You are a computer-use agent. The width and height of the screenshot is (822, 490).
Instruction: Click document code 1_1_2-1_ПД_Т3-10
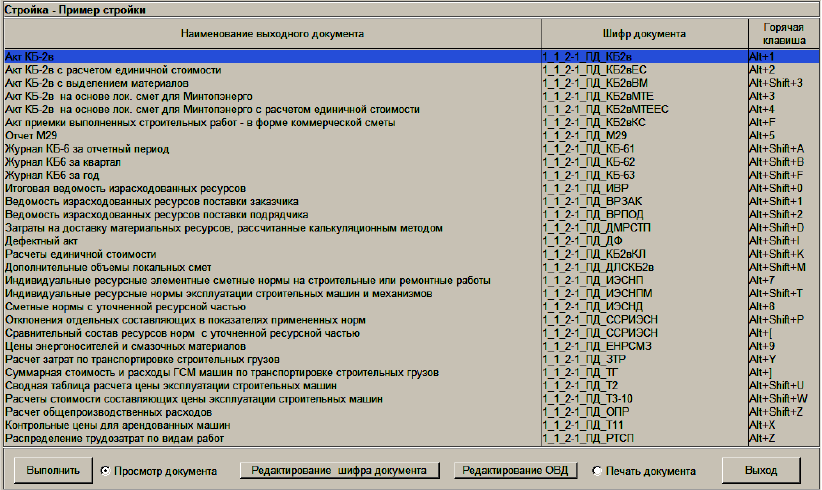click(588, 399)
